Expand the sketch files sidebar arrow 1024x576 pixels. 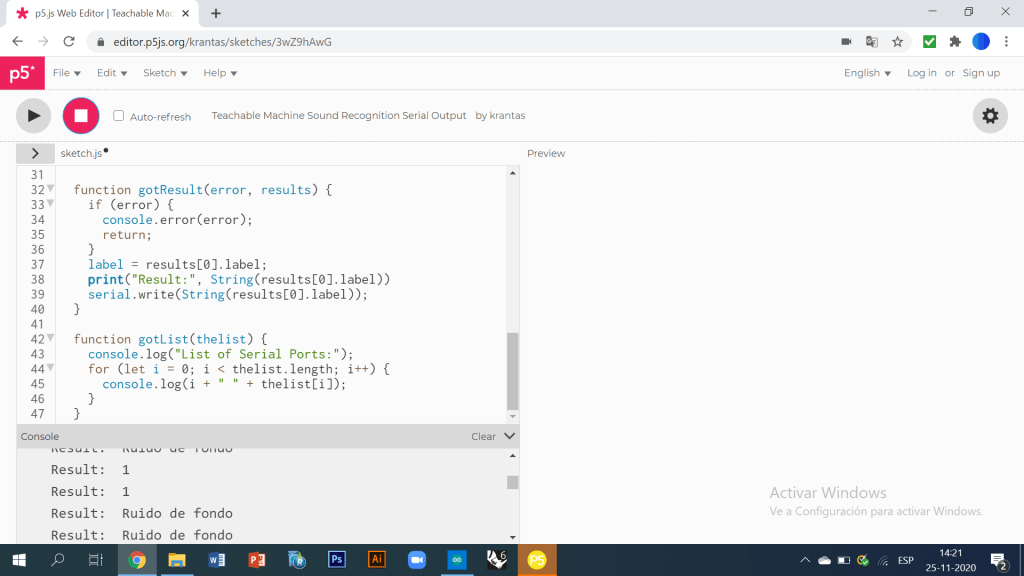point(35,153)
